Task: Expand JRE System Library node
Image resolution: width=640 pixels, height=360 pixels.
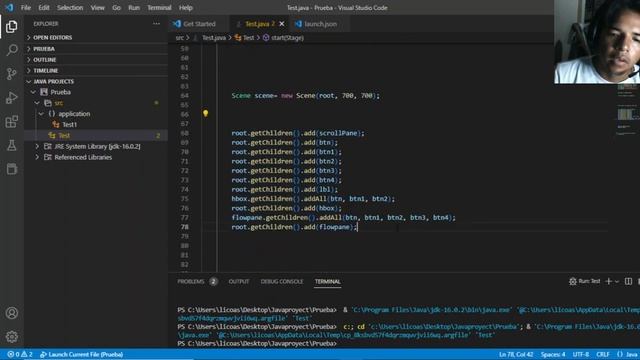Action: (x=37, y=146)
